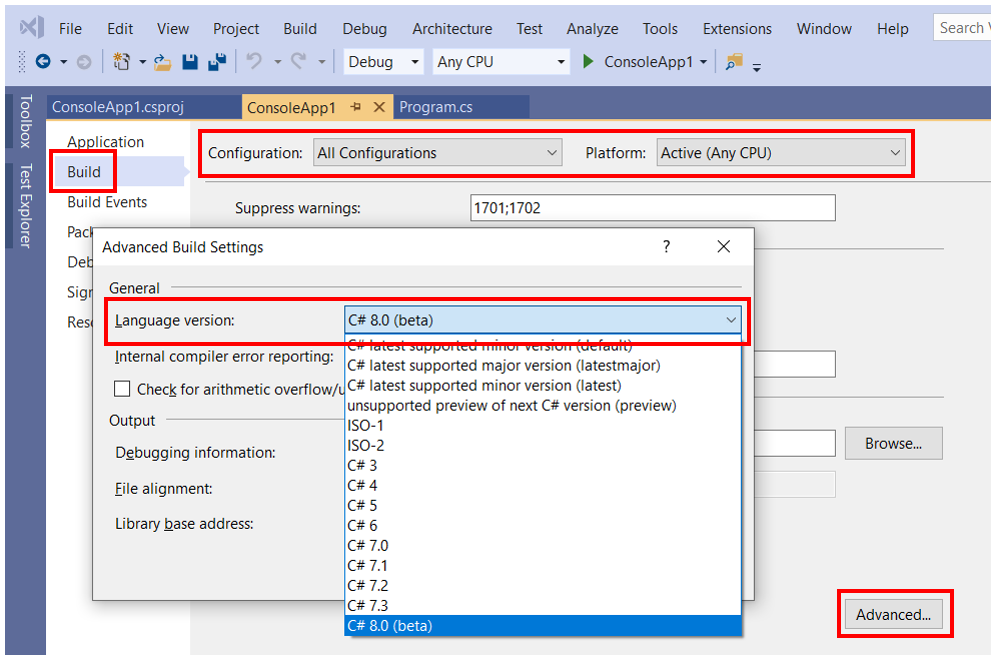The image size is (995, 661).
Task: Enable Check for arithmetic overflow checkbox
Action: coord(122,389)
